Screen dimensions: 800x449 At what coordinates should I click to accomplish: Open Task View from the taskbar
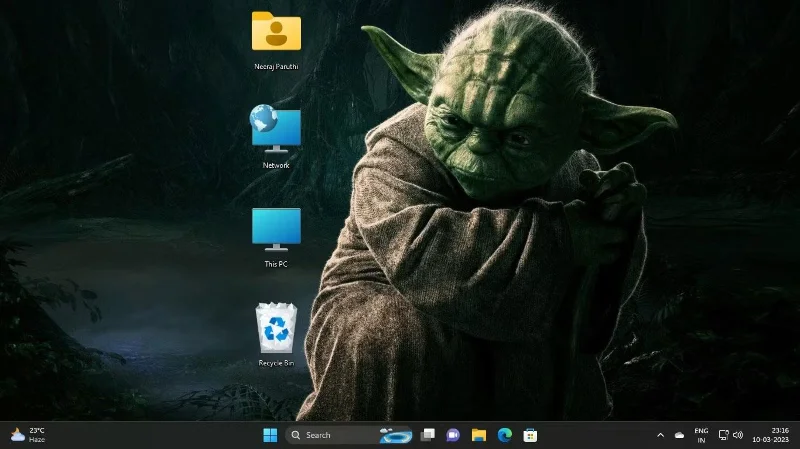[428, 435]
